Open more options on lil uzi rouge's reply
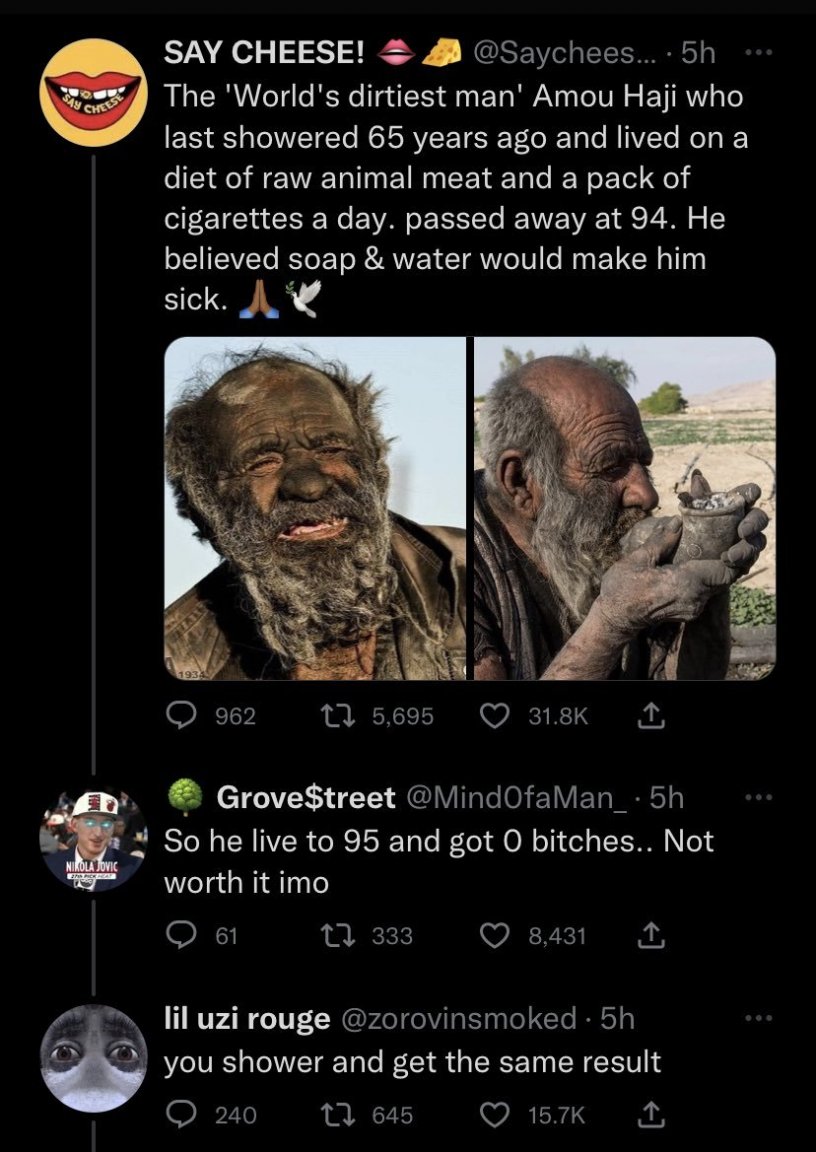816x1152 pixels. (x=761, y=1019)
